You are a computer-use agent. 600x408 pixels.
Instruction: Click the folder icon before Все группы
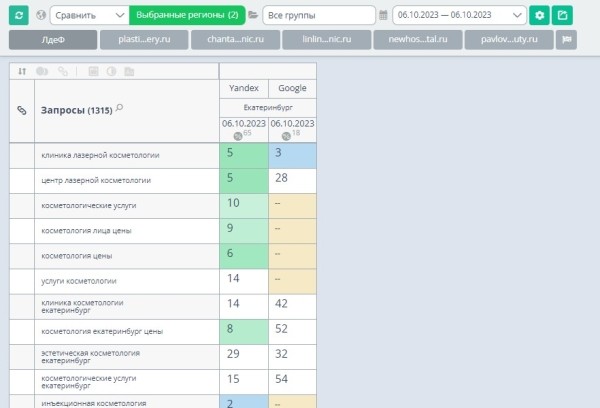click(x=253, y=15)
